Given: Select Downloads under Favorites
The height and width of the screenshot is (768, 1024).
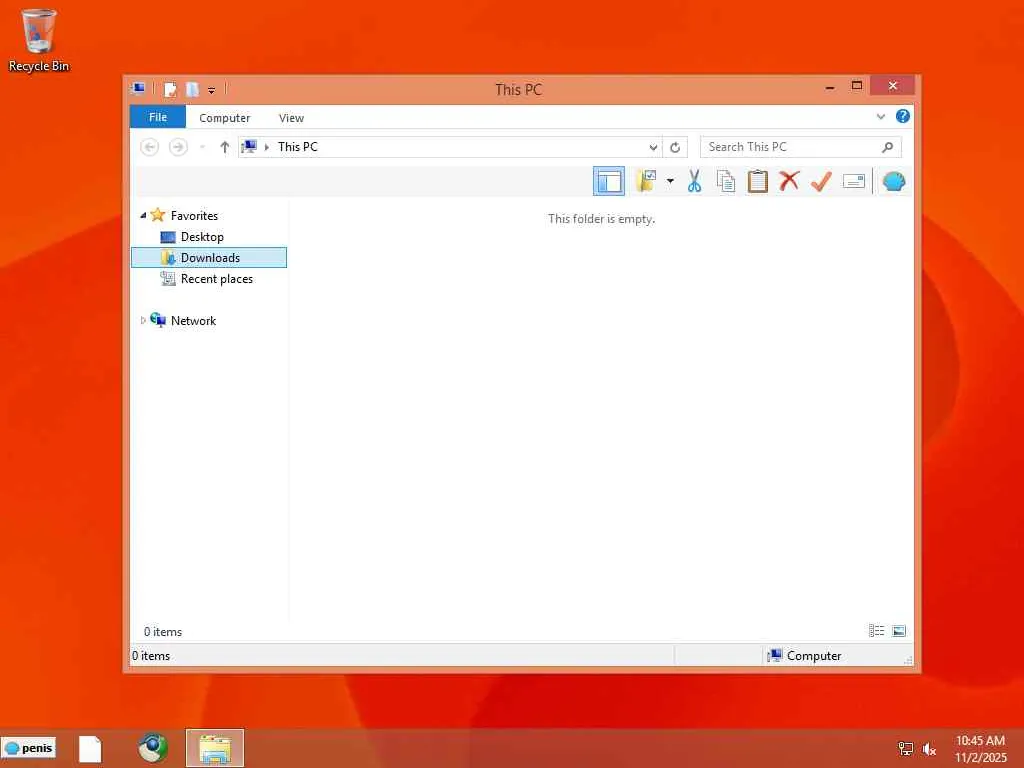Looking at the screenshot, I should (209, 257).
